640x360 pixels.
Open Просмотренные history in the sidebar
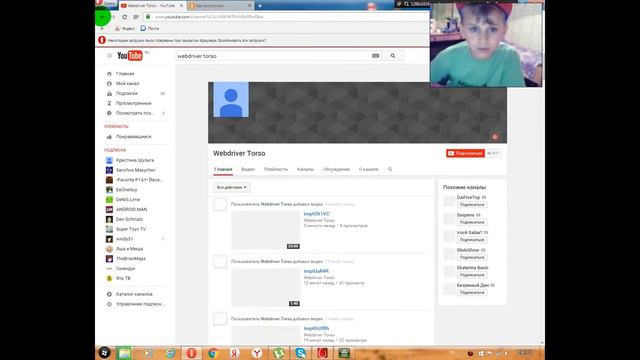click(x=133, y=103)
